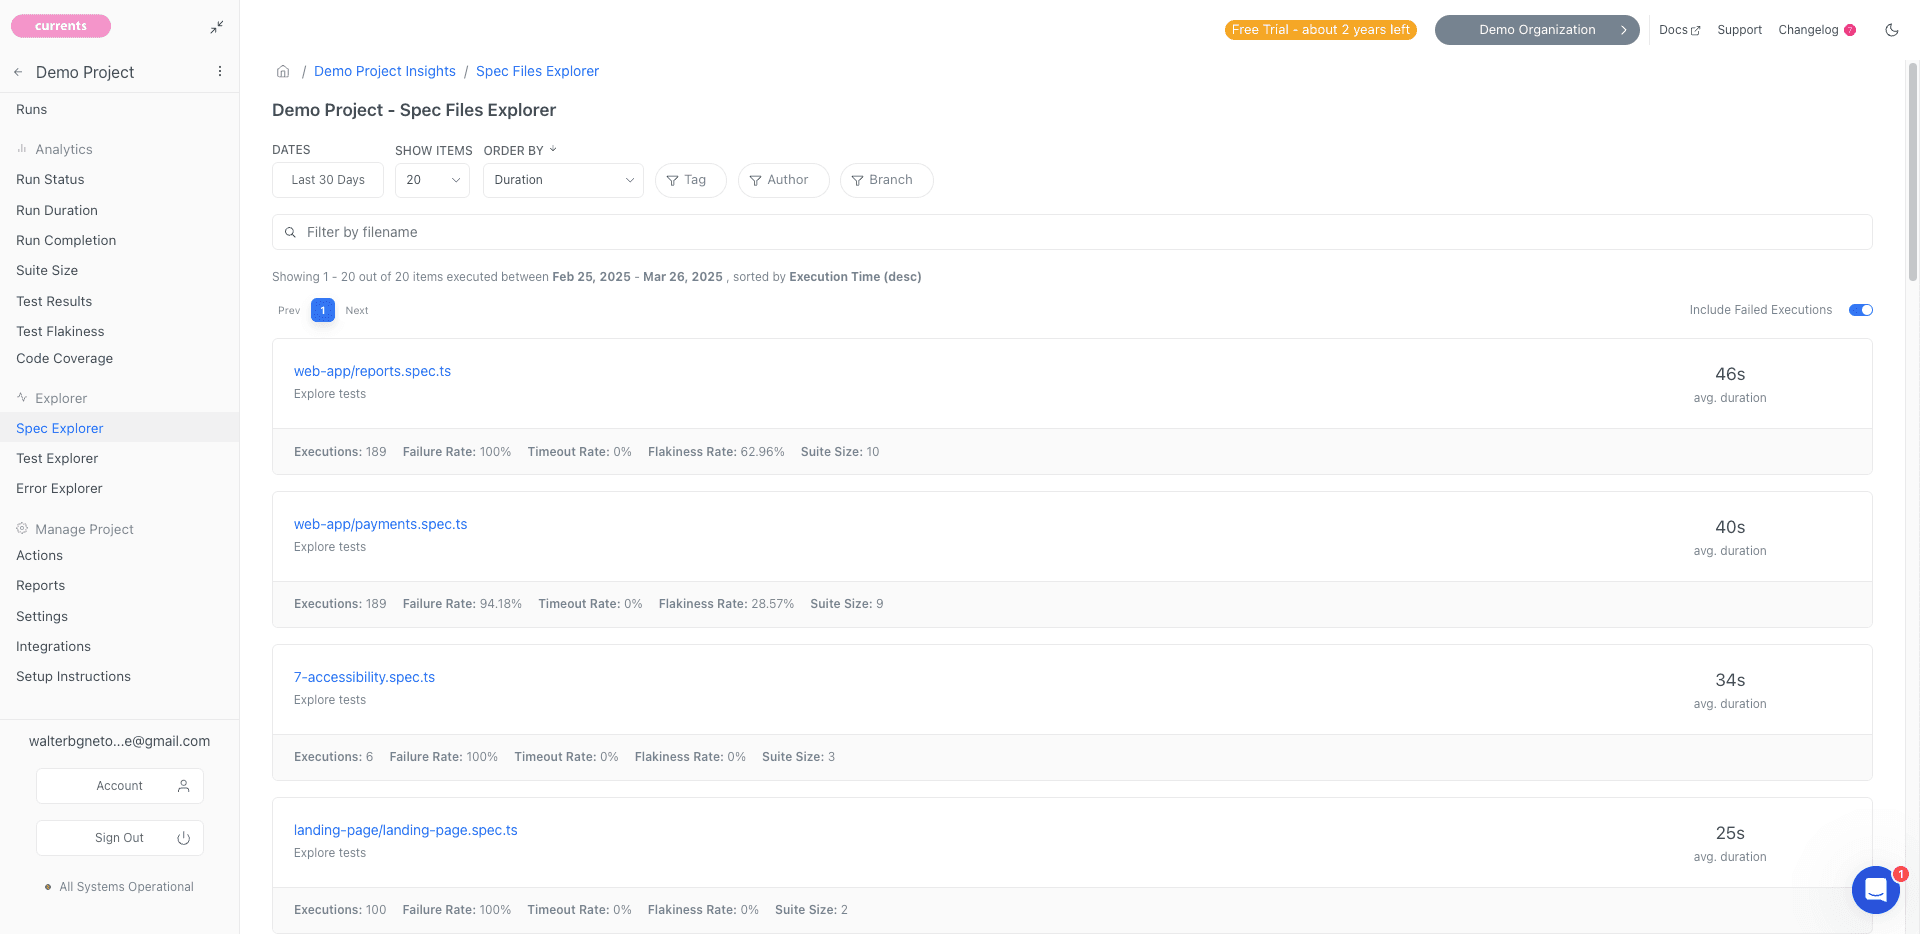Viewport: 1920px width, 934px height.
Task: Click the funnel icon on the Branch filter
Action: point(857,181)
